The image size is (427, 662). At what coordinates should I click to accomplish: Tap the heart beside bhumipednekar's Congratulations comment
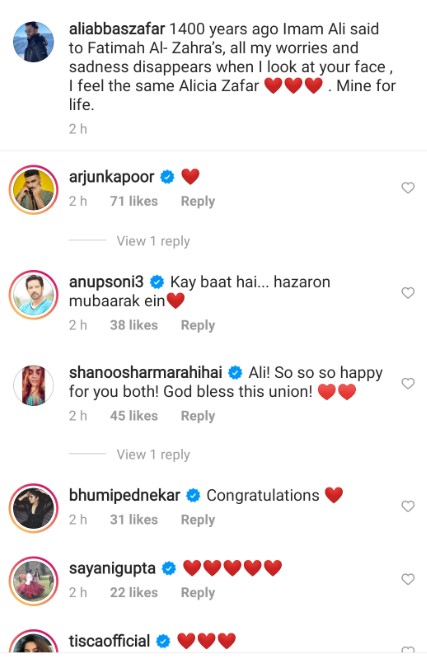click(x=408, y=506)
